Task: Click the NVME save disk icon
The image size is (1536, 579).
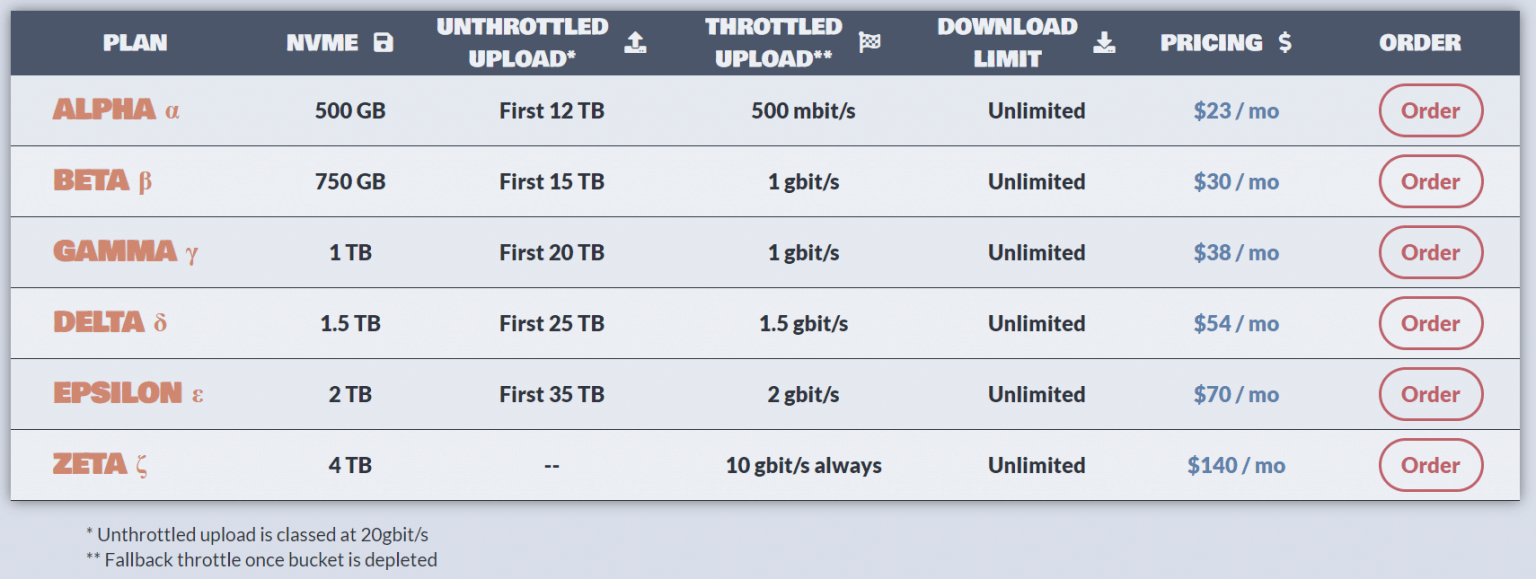Action: [x=383, y=42]
